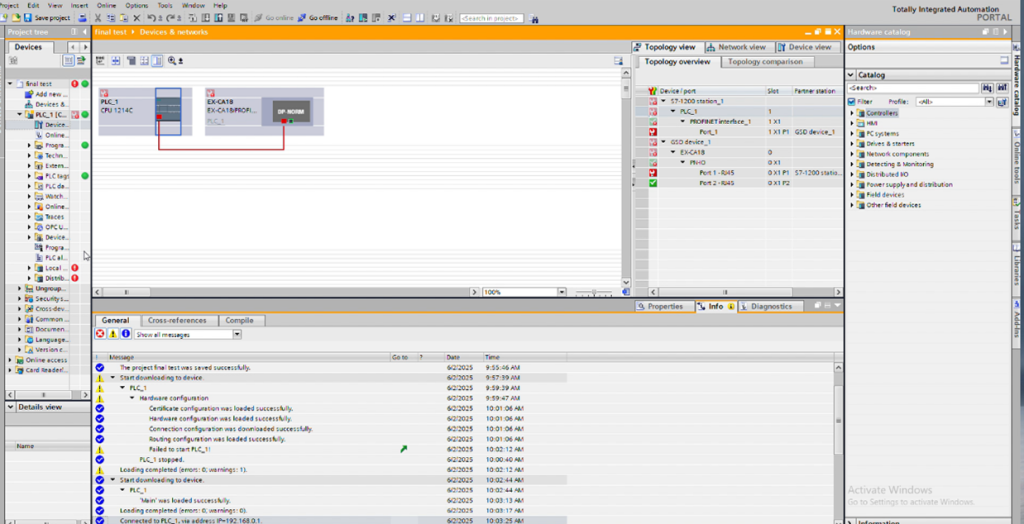Click the Redo arrow icon
The image size is (1024, 524).
[170, 18]
